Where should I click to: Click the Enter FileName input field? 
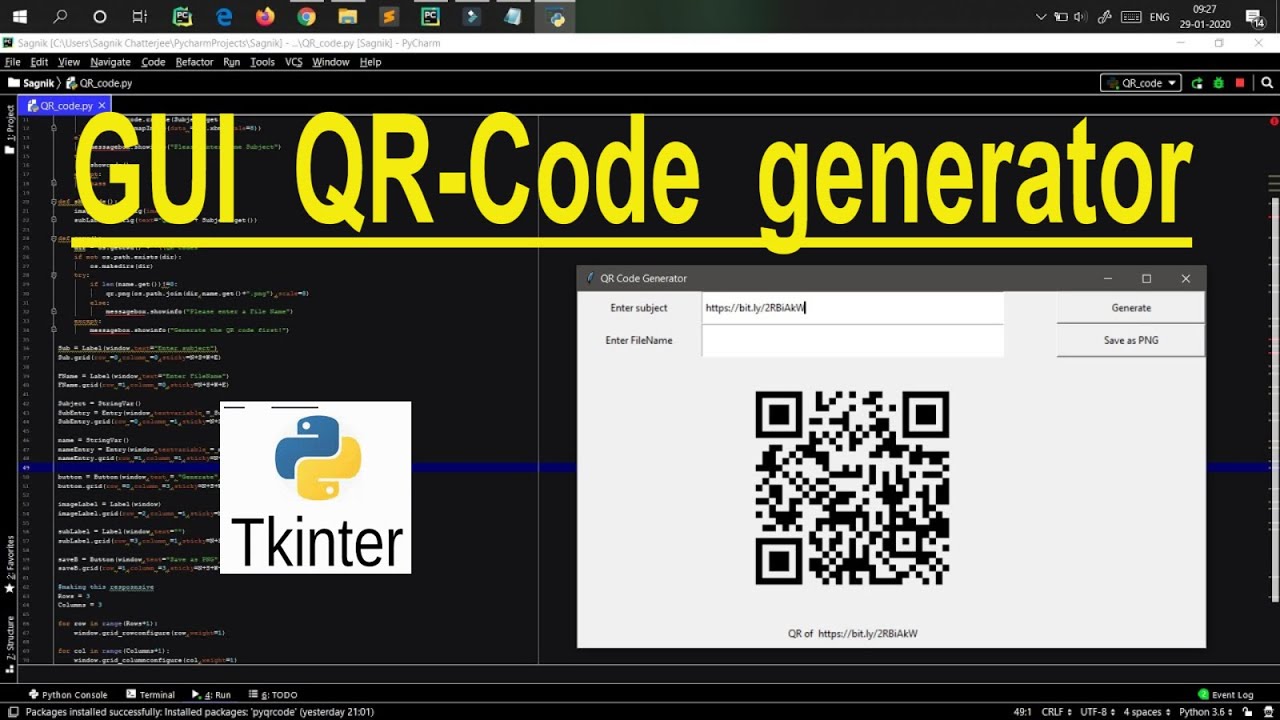coord(853,340)
